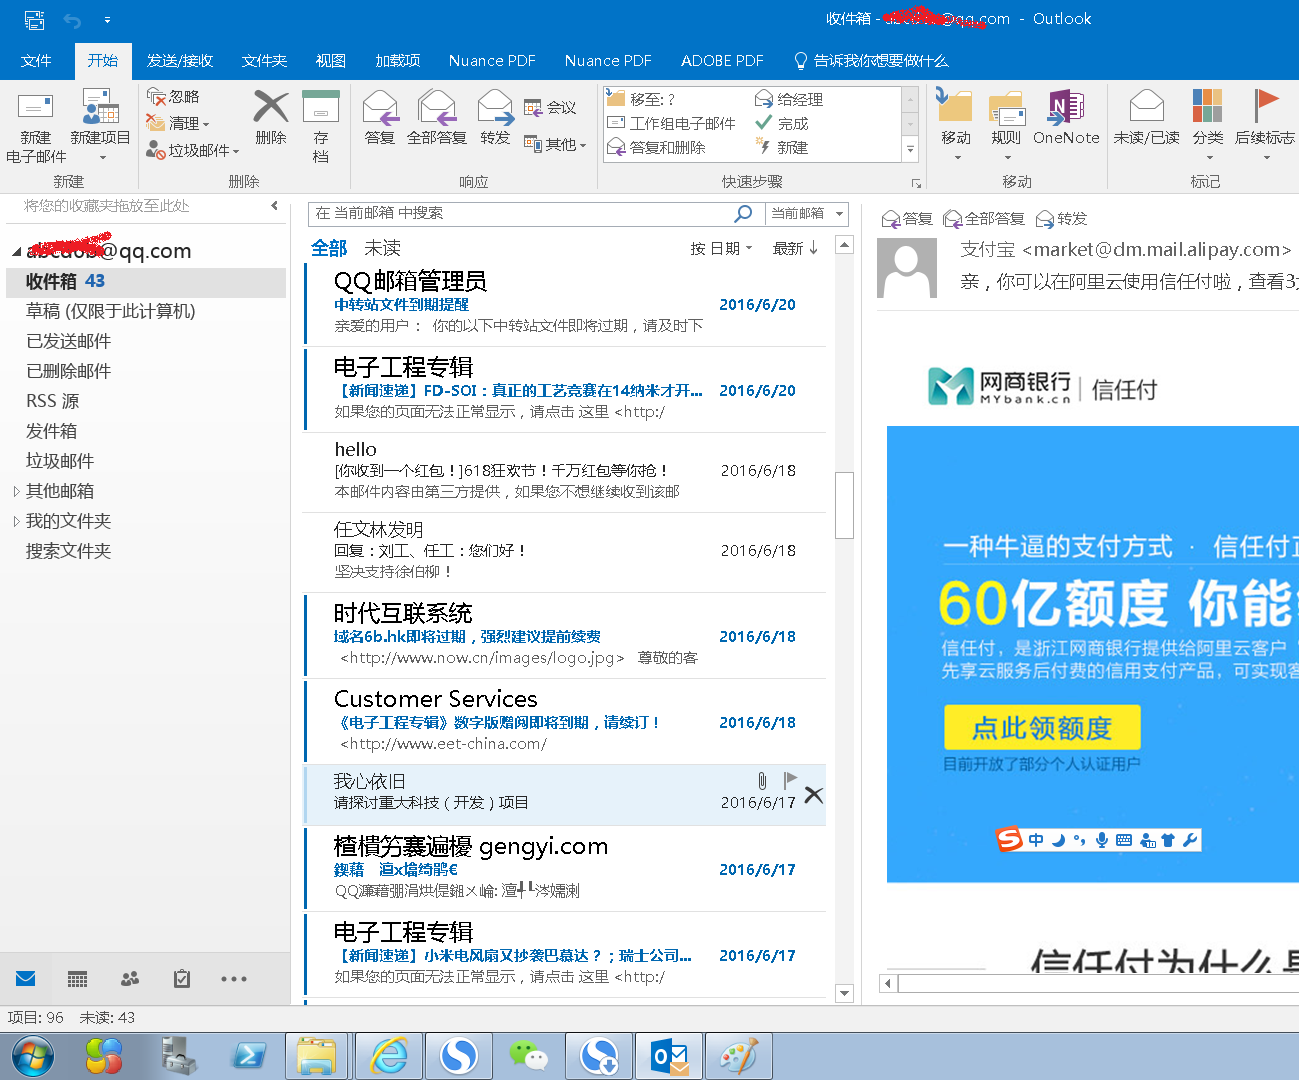Click the mailbox search input field
Viewport: 1299px width, 1080px height.
point(520,213)
